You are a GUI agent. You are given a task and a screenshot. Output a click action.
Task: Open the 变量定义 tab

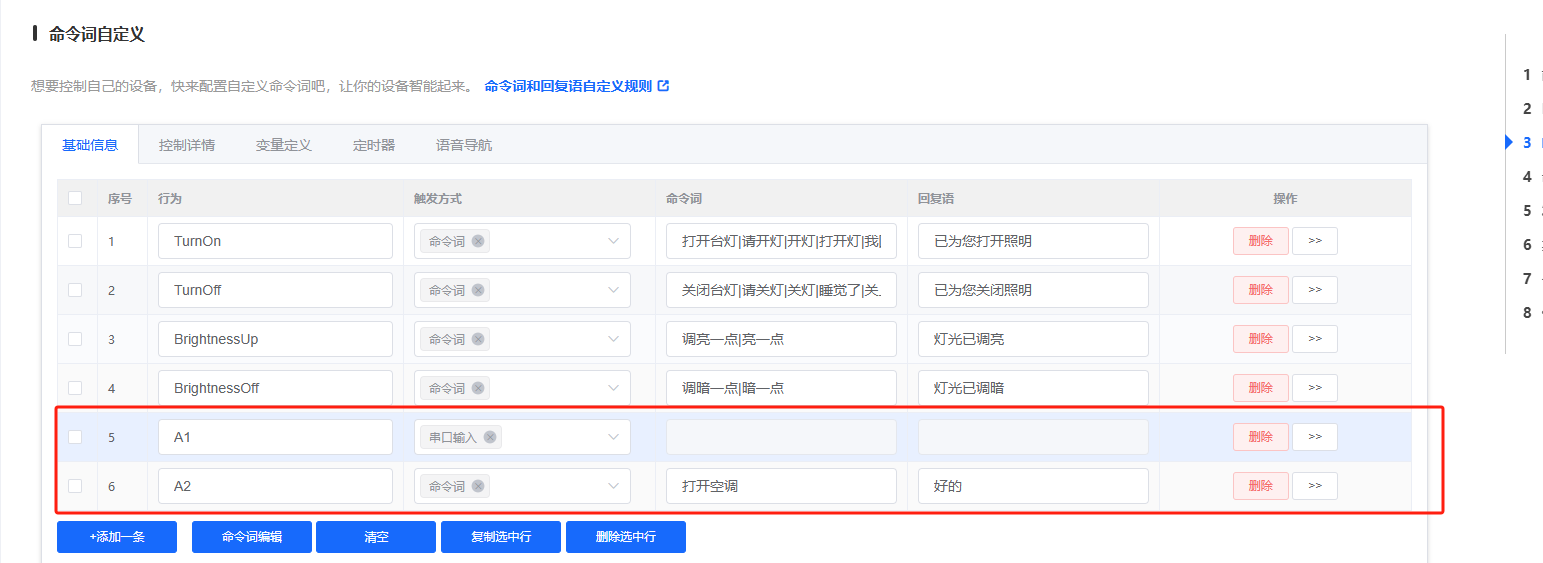pyautogui.click(x=284, y=145)
